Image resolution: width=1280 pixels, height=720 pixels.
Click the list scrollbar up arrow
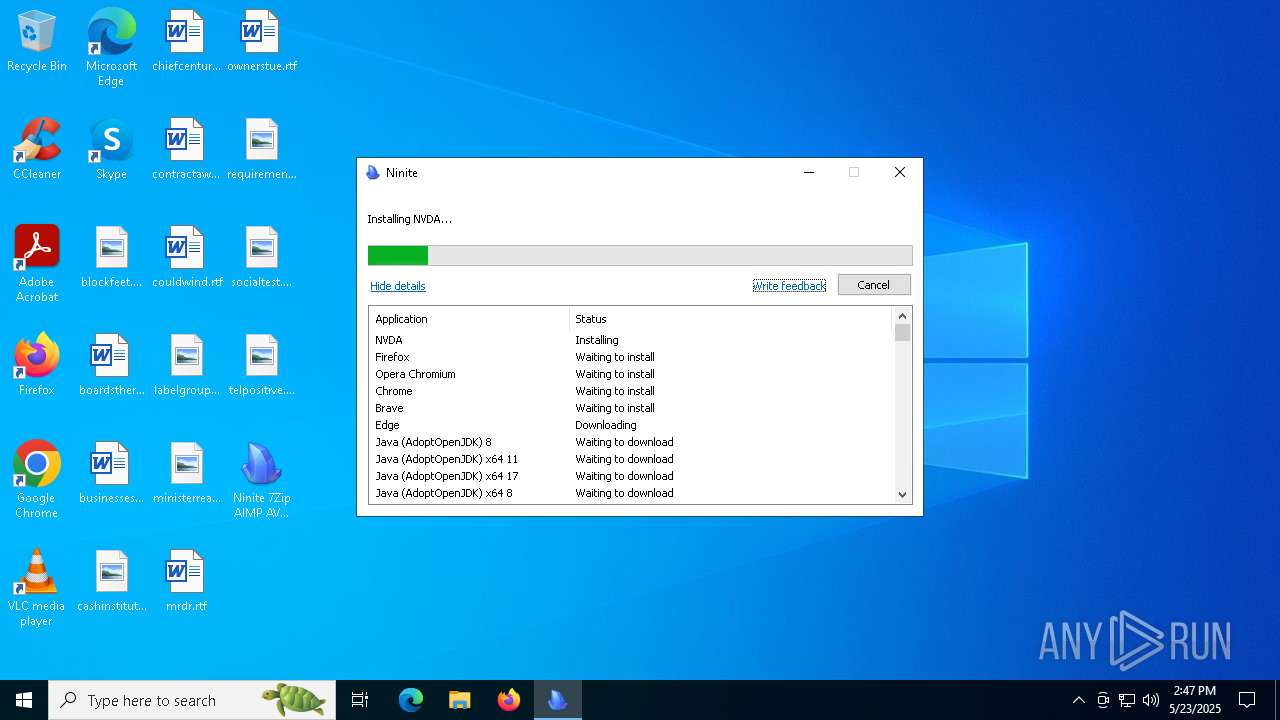click(x=902, y=316)
